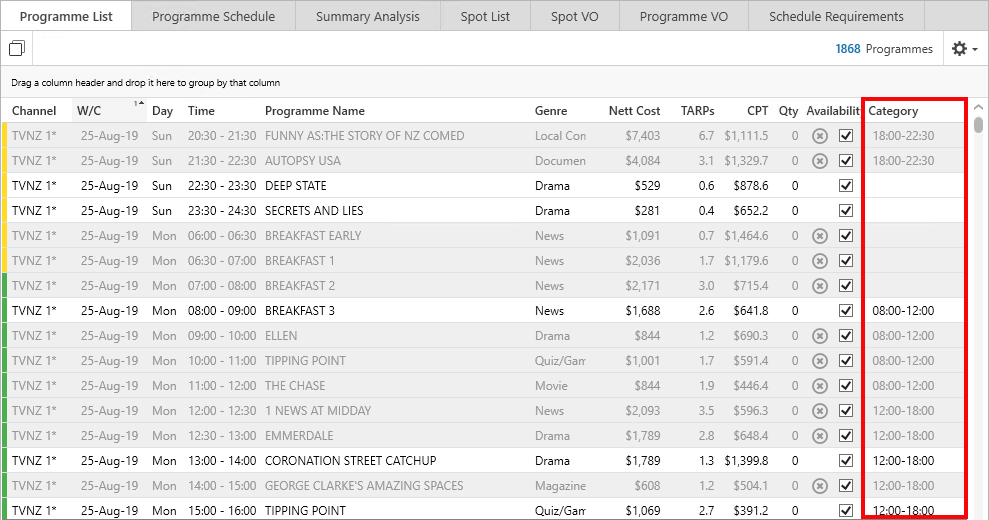Sort by the CPT column header
Screen dimensions: 989x520
758,111
